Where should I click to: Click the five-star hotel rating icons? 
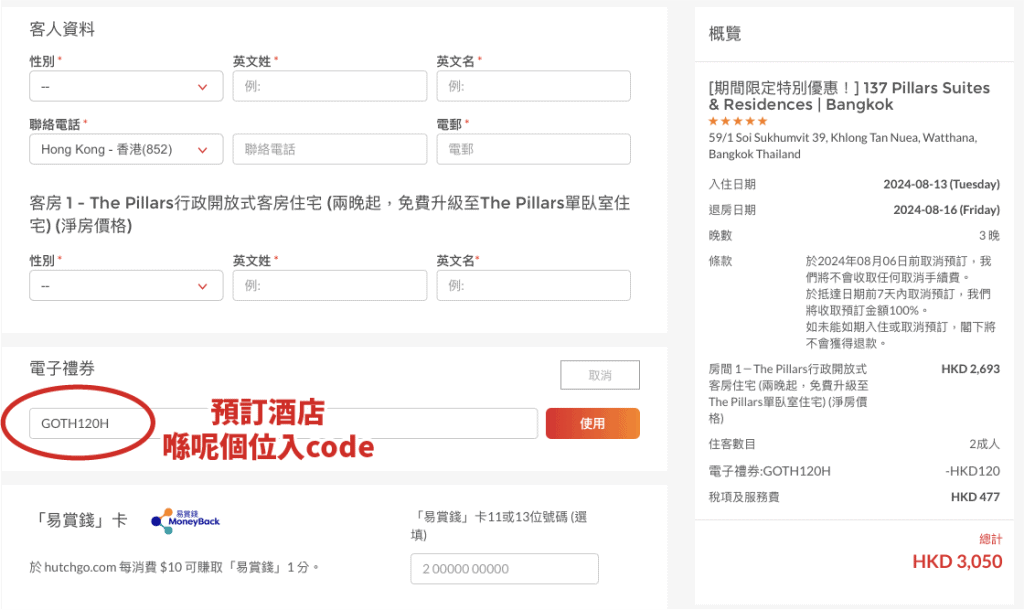(738, 121)
